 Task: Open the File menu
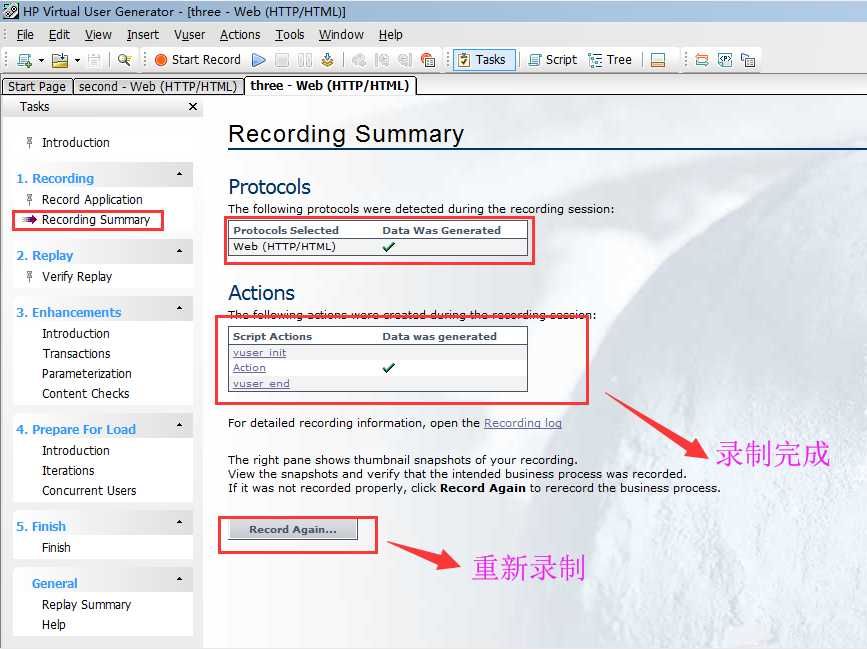(x=25, y=35)
